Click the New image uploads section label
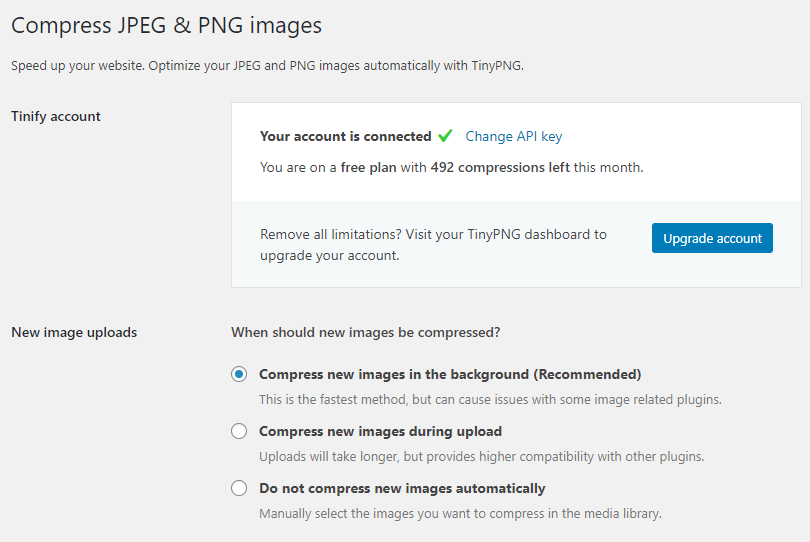810x542 pixels. [x=74, y=332]
